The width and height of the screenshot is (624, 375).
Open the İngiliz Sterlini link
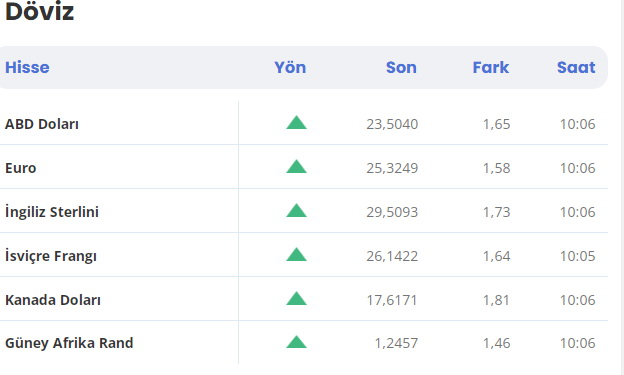tap(52, 211)
